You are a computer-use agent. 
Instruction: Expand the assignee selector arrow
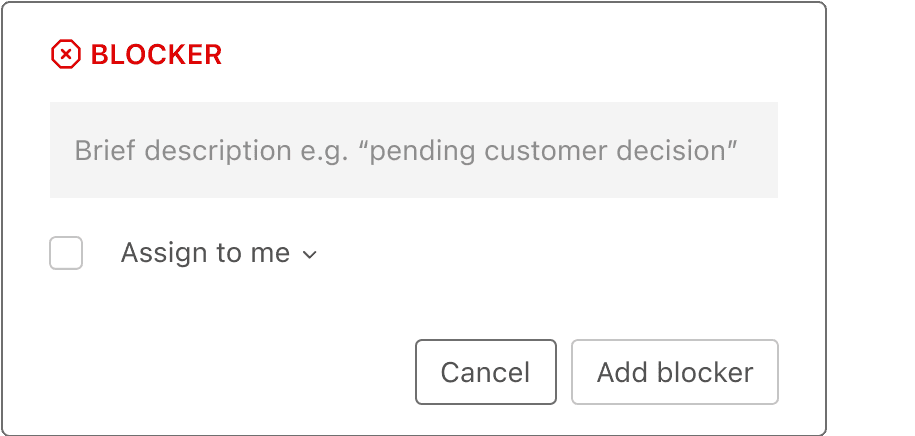click(309, 256)
